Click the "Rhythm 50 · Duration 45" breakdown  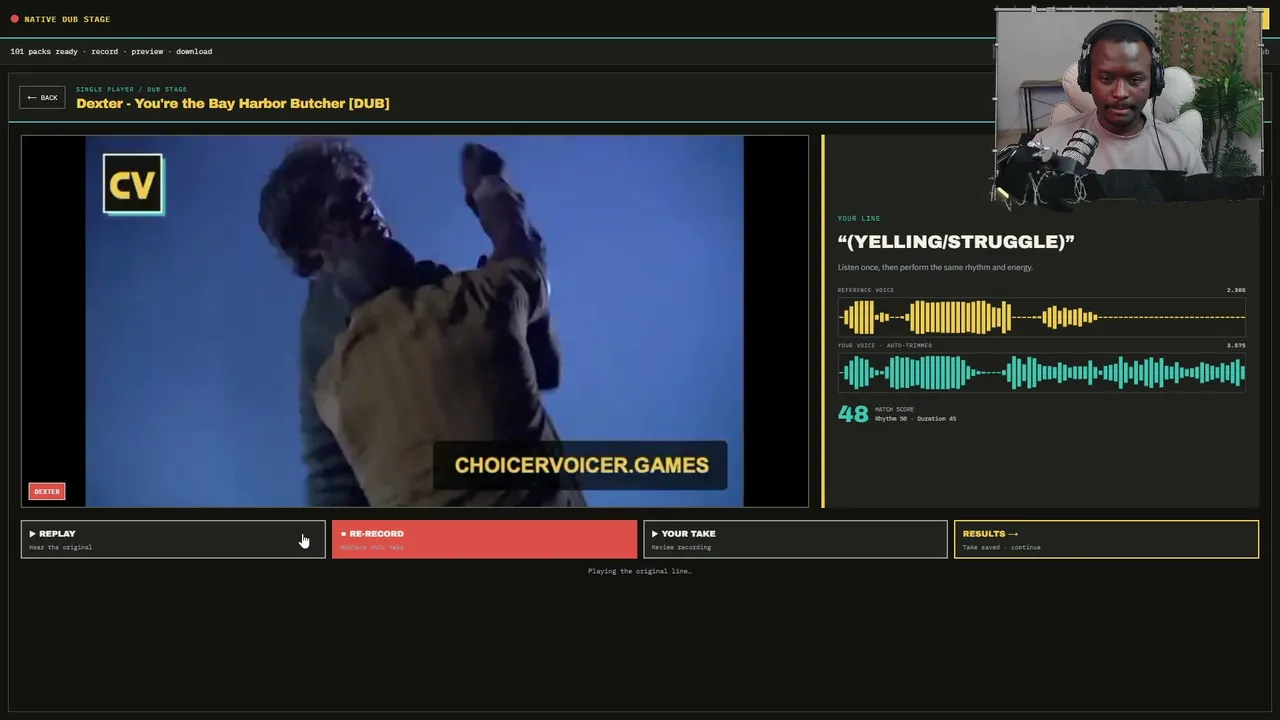tap(915, 419)
